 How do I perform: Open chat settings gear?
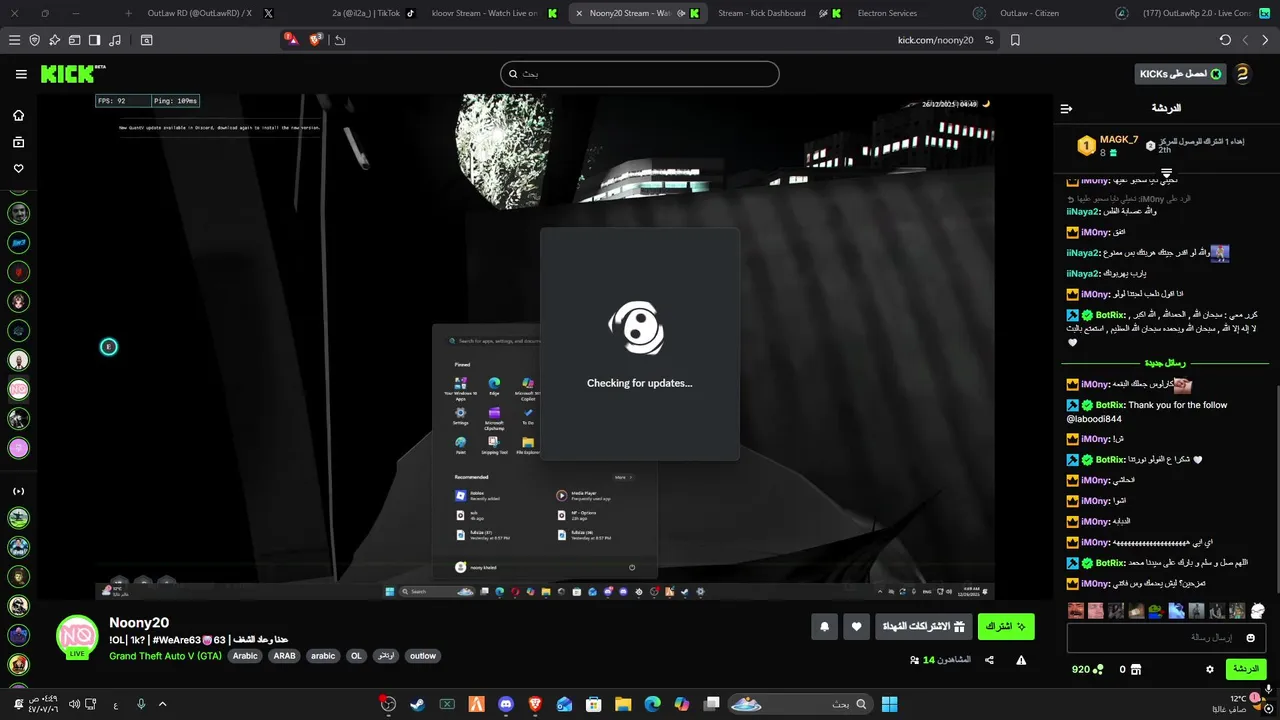point(1209,669)
